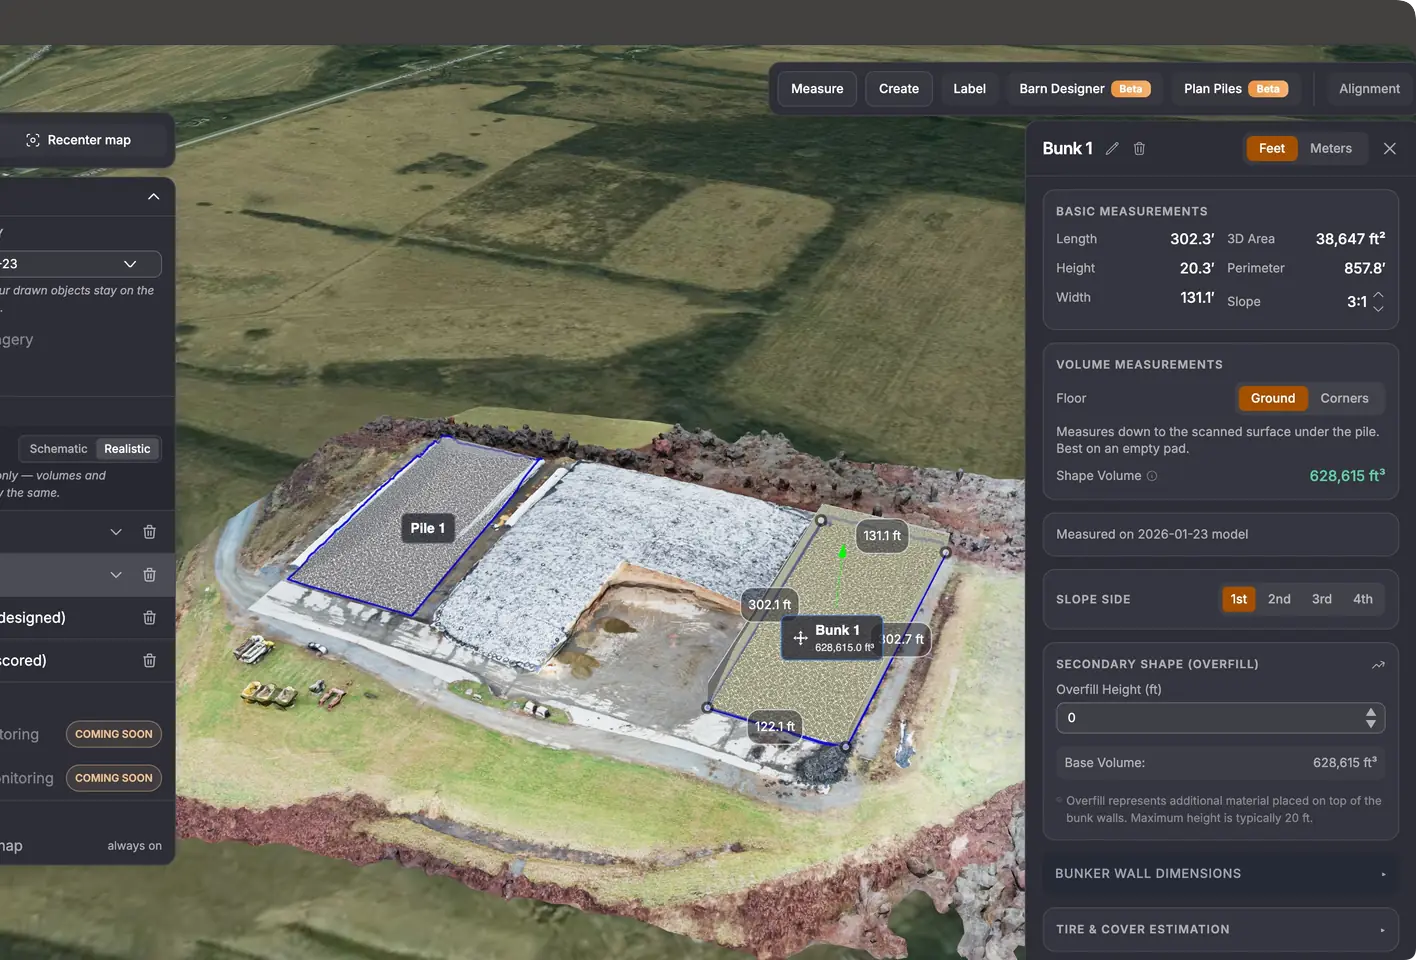The height and width of the screenshot is (960, 1416).
Task: Collapse the left sidebar section with up chevron
Action: point(154,197)
